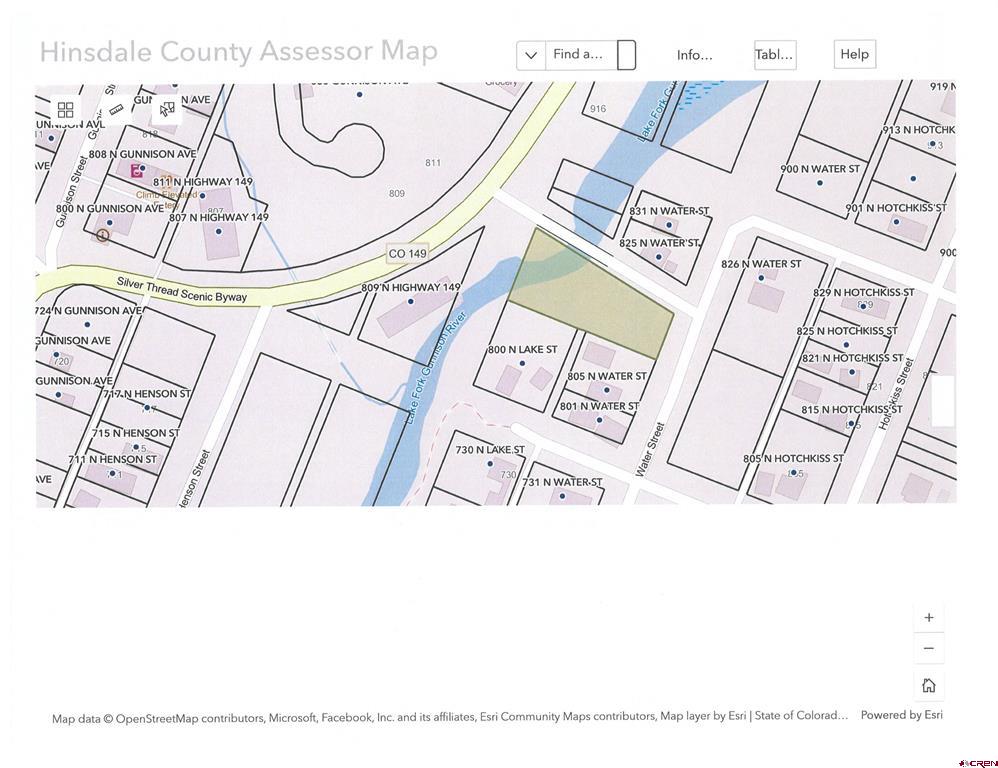Click the Lake Fork Gunnison River label
Image resolution: width=998 pixels, height=768 pixels.
click(435, 368)
